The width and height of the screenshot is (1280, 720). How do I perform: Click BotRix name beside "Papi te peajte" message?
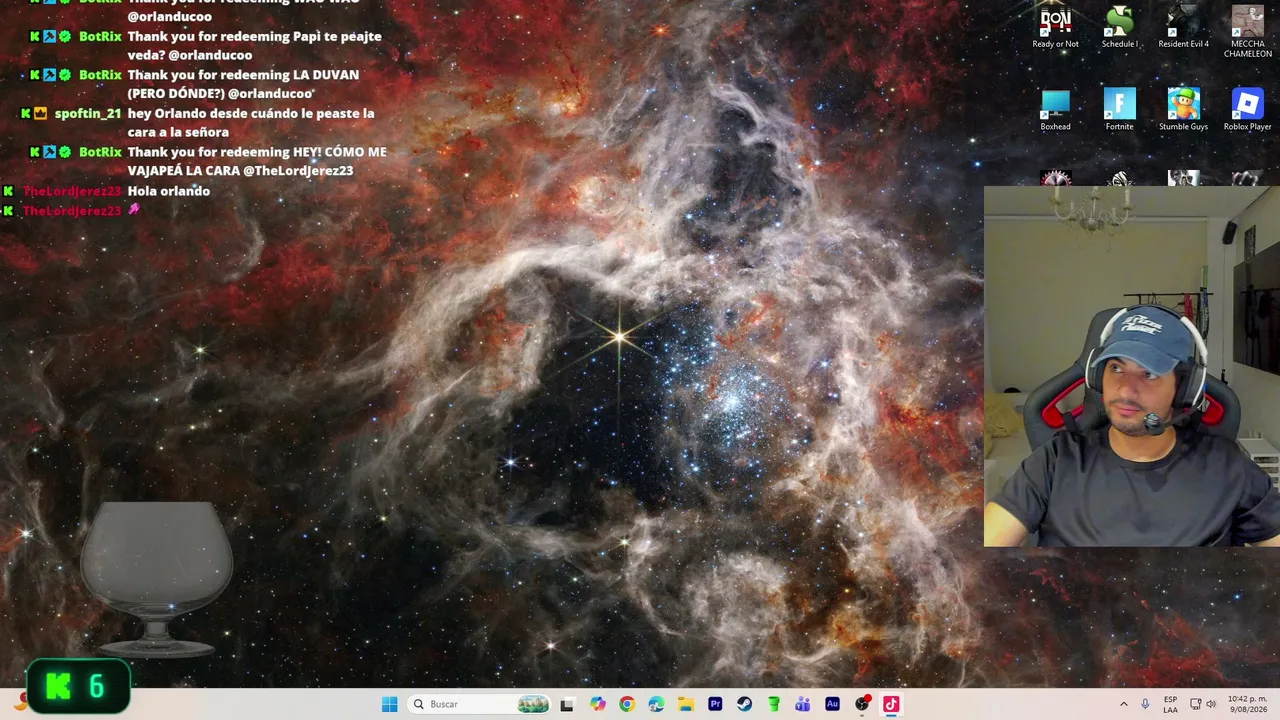pos(100,36)
